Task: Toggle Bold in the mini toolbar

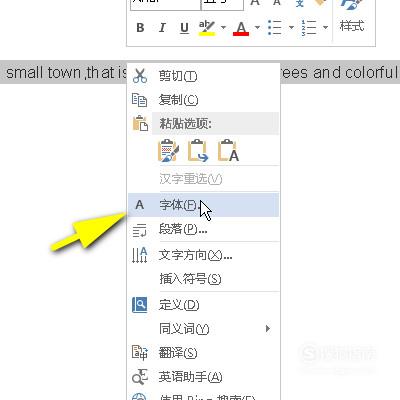Action: (x=140, y=27)
